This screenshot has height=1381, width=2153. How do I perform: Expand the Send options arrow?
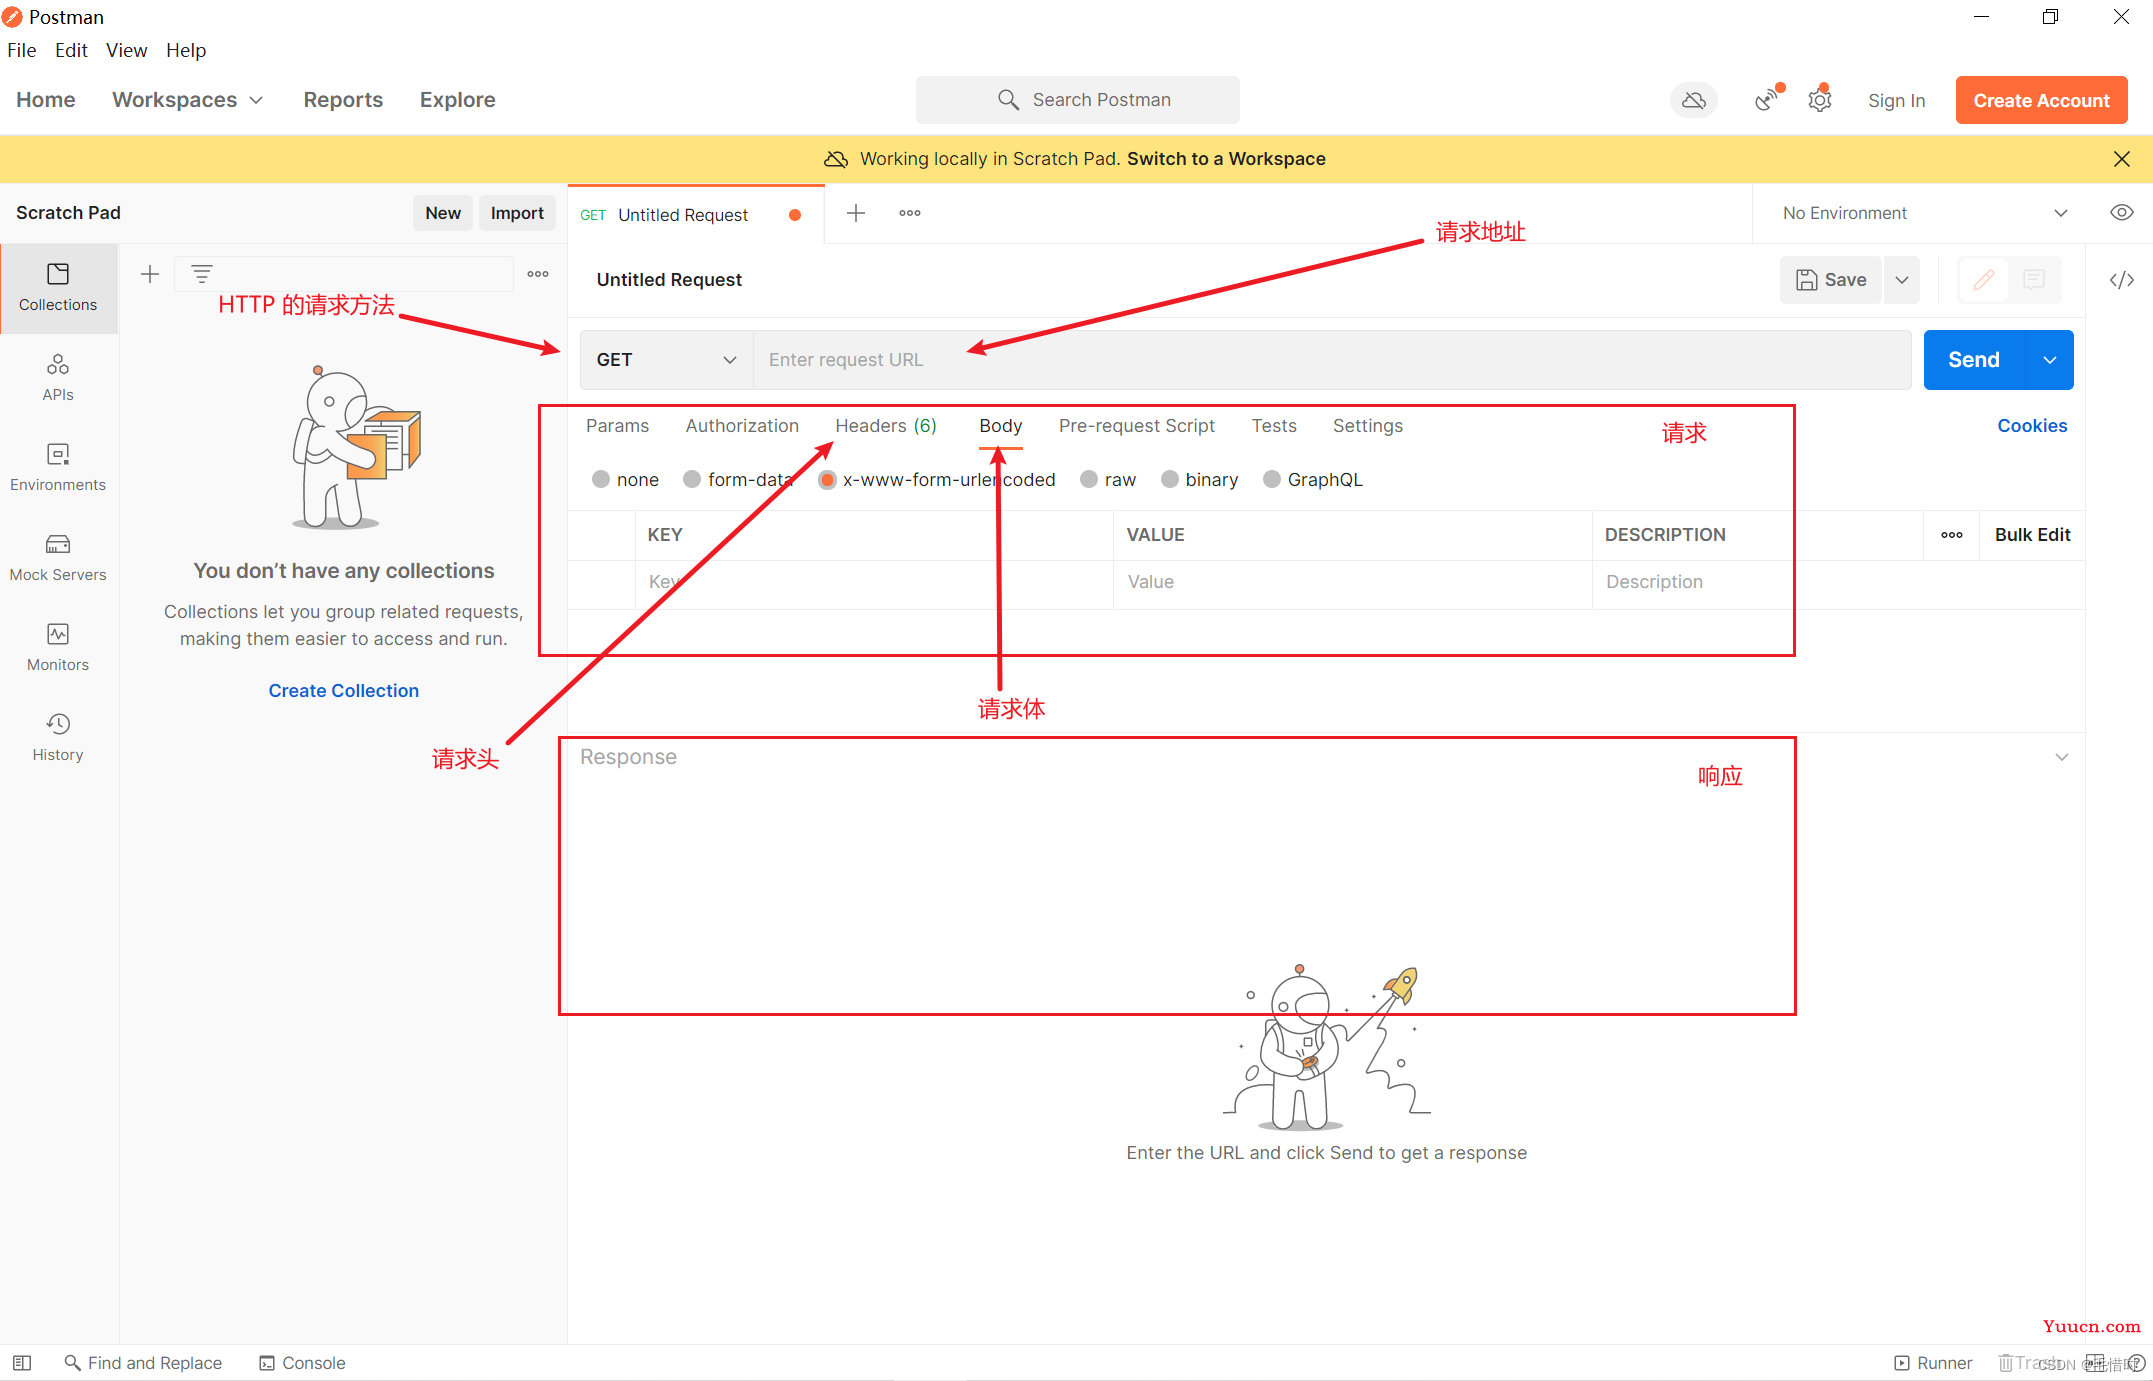point(2050,360)
